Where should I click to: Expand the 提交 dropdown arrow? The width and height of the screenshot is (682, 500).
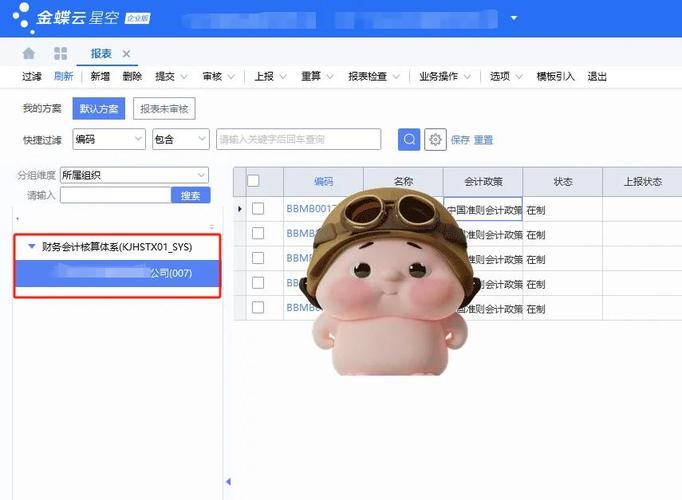pos(184,77)
